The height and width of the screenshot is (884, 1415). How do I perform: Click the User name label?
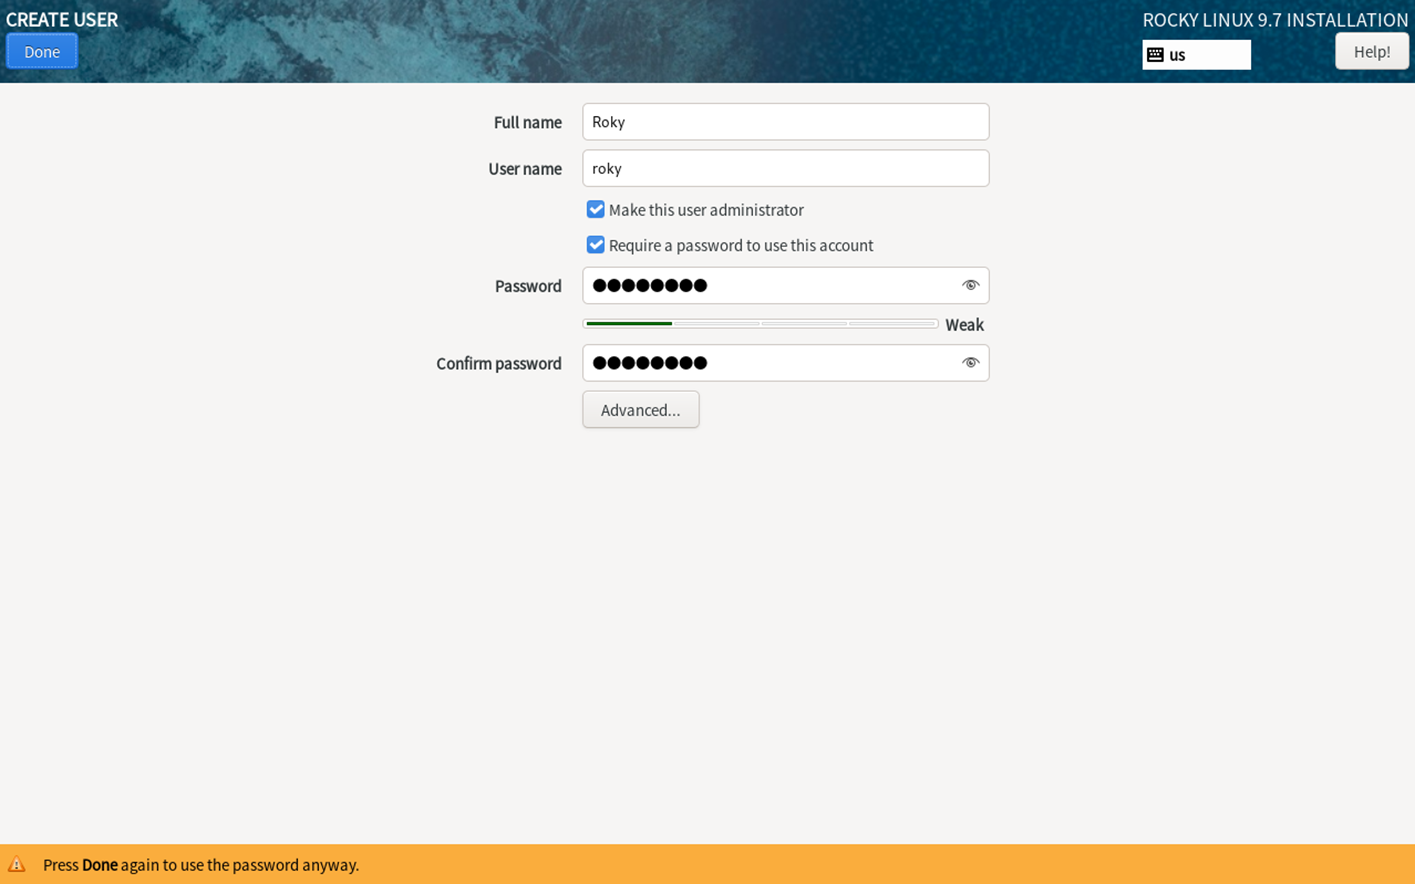(x=525, y=169)
